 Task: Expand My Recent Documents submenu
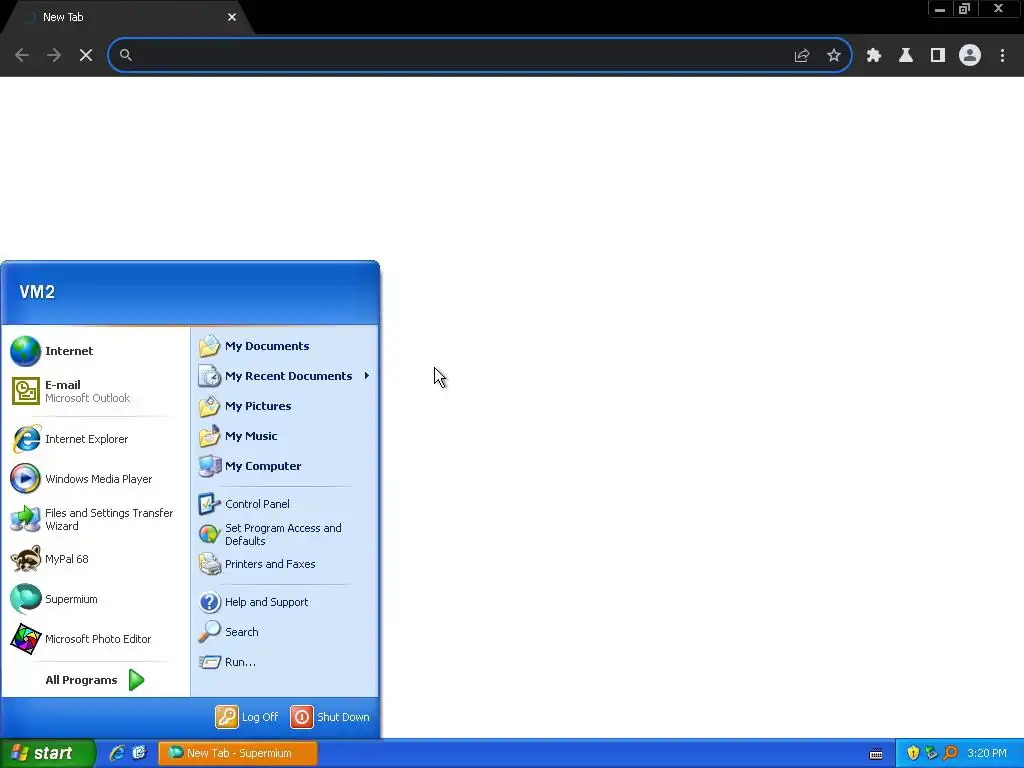(x=284, y=376)
